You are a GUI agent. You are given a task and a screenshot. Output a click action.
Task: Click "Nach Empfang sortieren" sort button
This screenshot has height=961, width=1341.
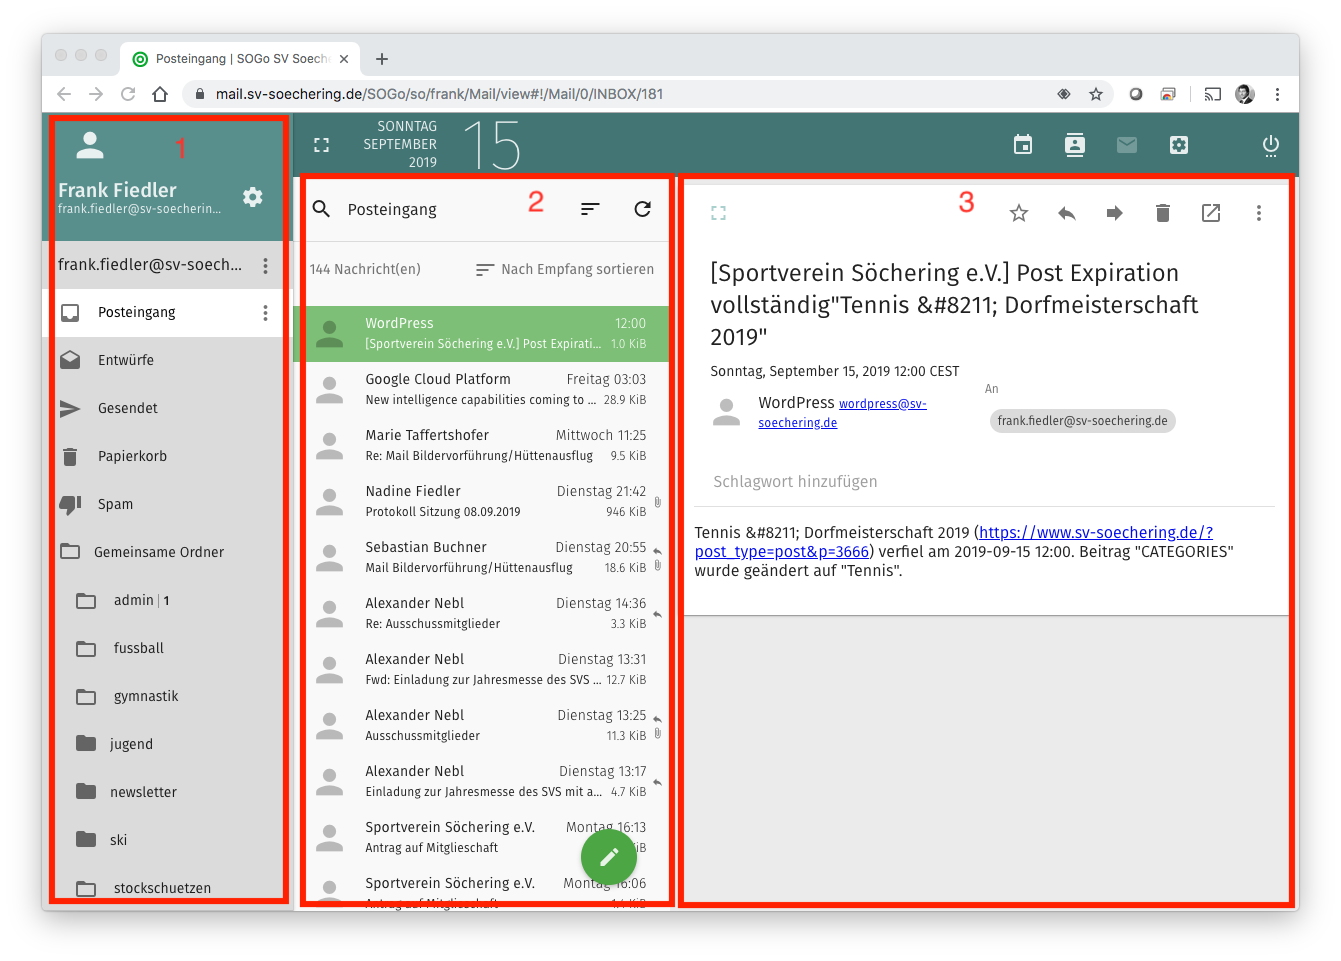(x=565, y=269)
